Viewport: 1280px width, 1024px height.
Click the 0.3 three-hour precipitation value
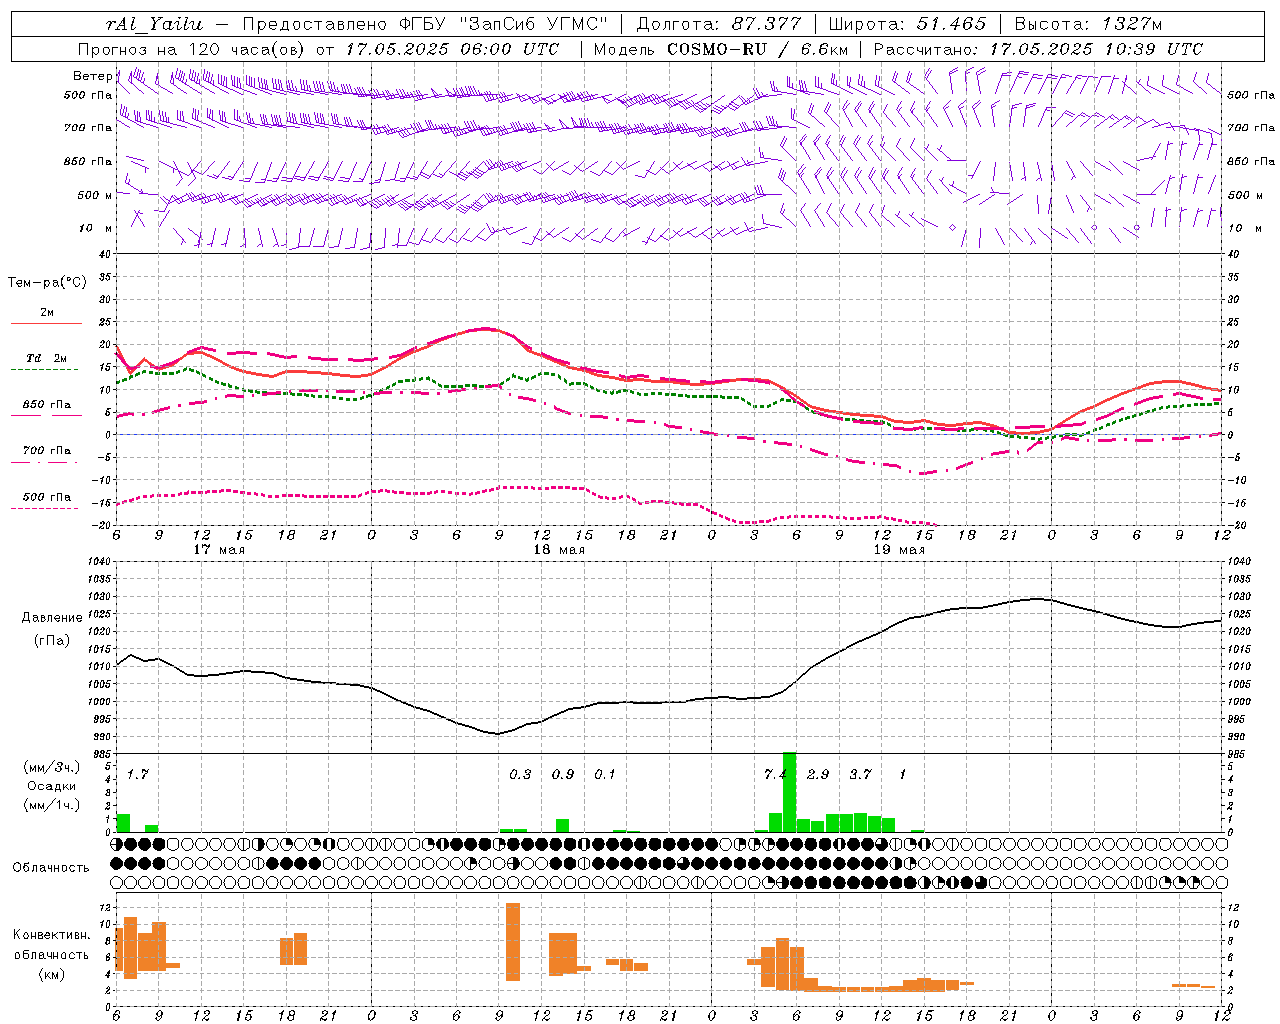coord(520,774)
